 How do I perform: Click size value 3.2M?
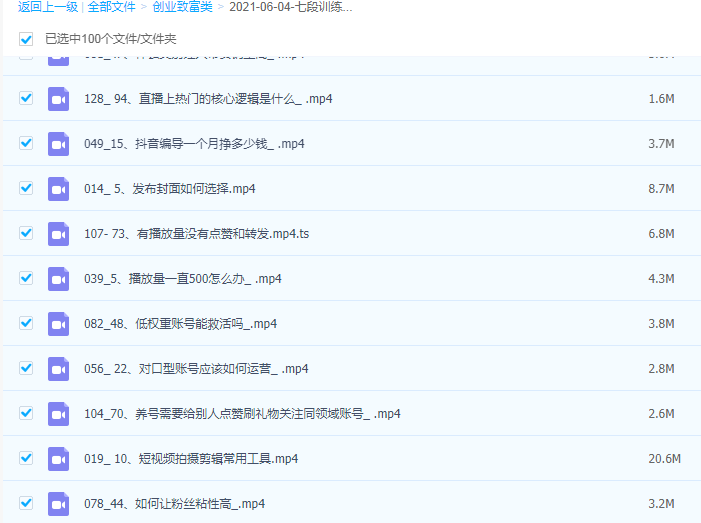pos(662,504)
